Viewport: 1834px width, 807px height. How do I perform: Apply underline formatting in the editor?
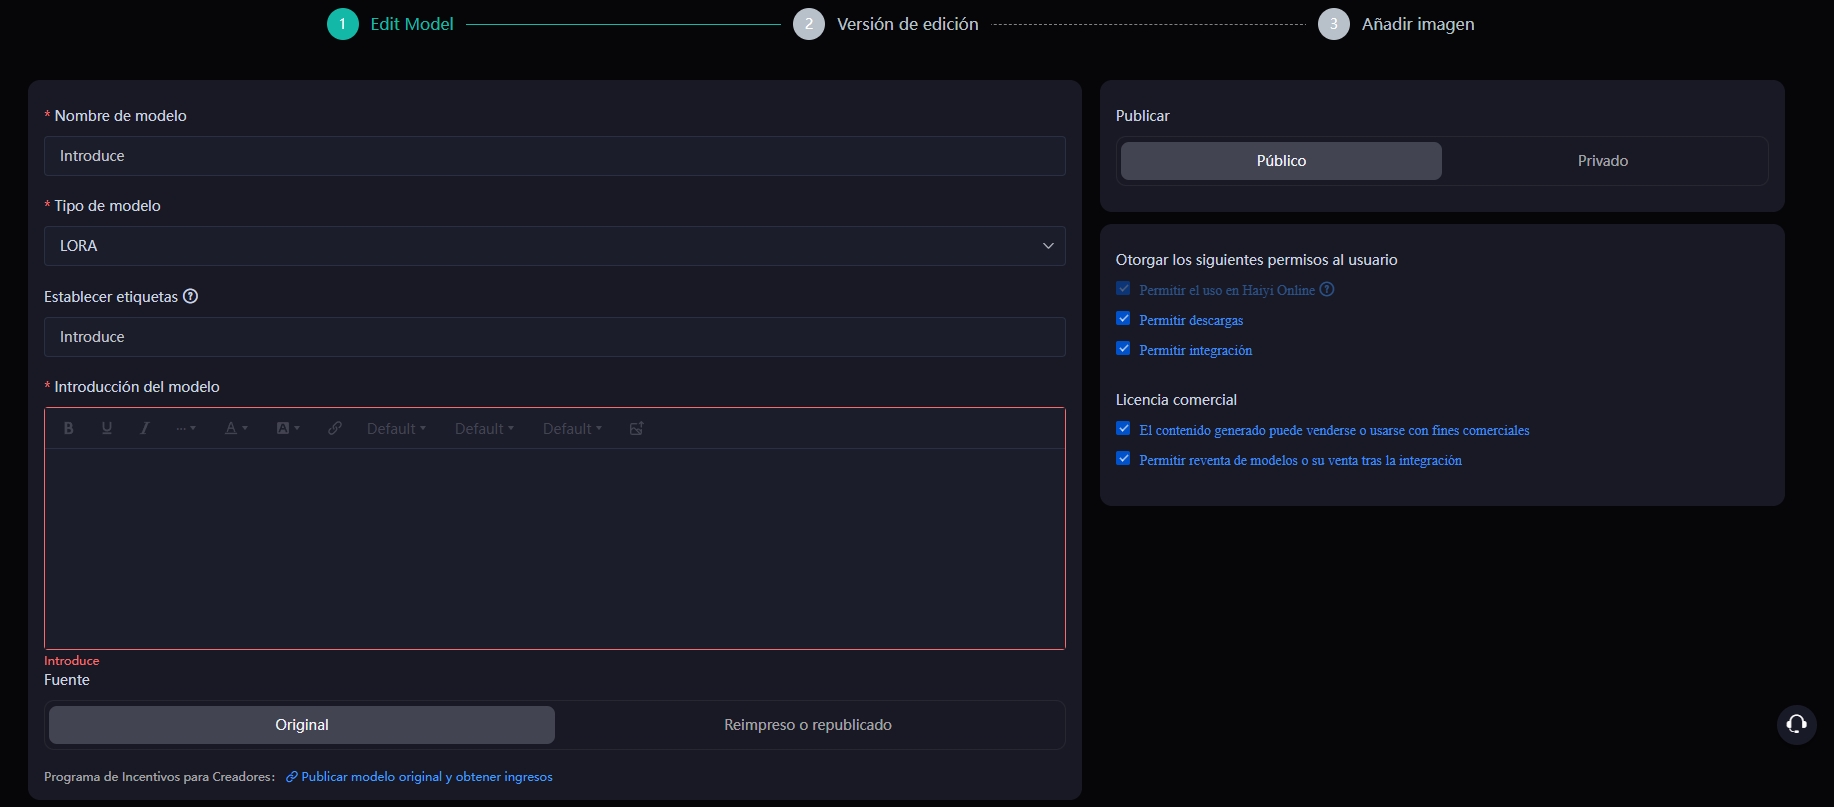click(107, 428)
